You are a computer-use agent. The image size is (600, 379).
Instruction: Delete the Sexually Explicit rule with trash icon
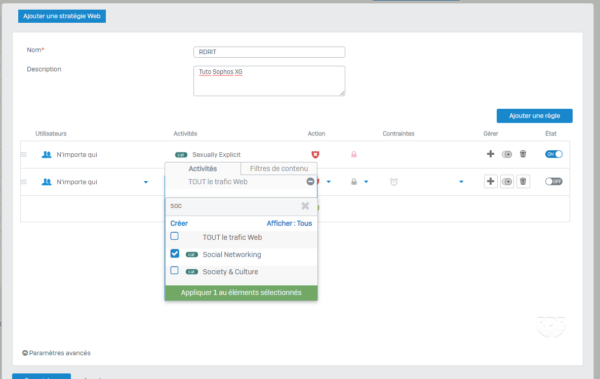click(x=523, y=154)
